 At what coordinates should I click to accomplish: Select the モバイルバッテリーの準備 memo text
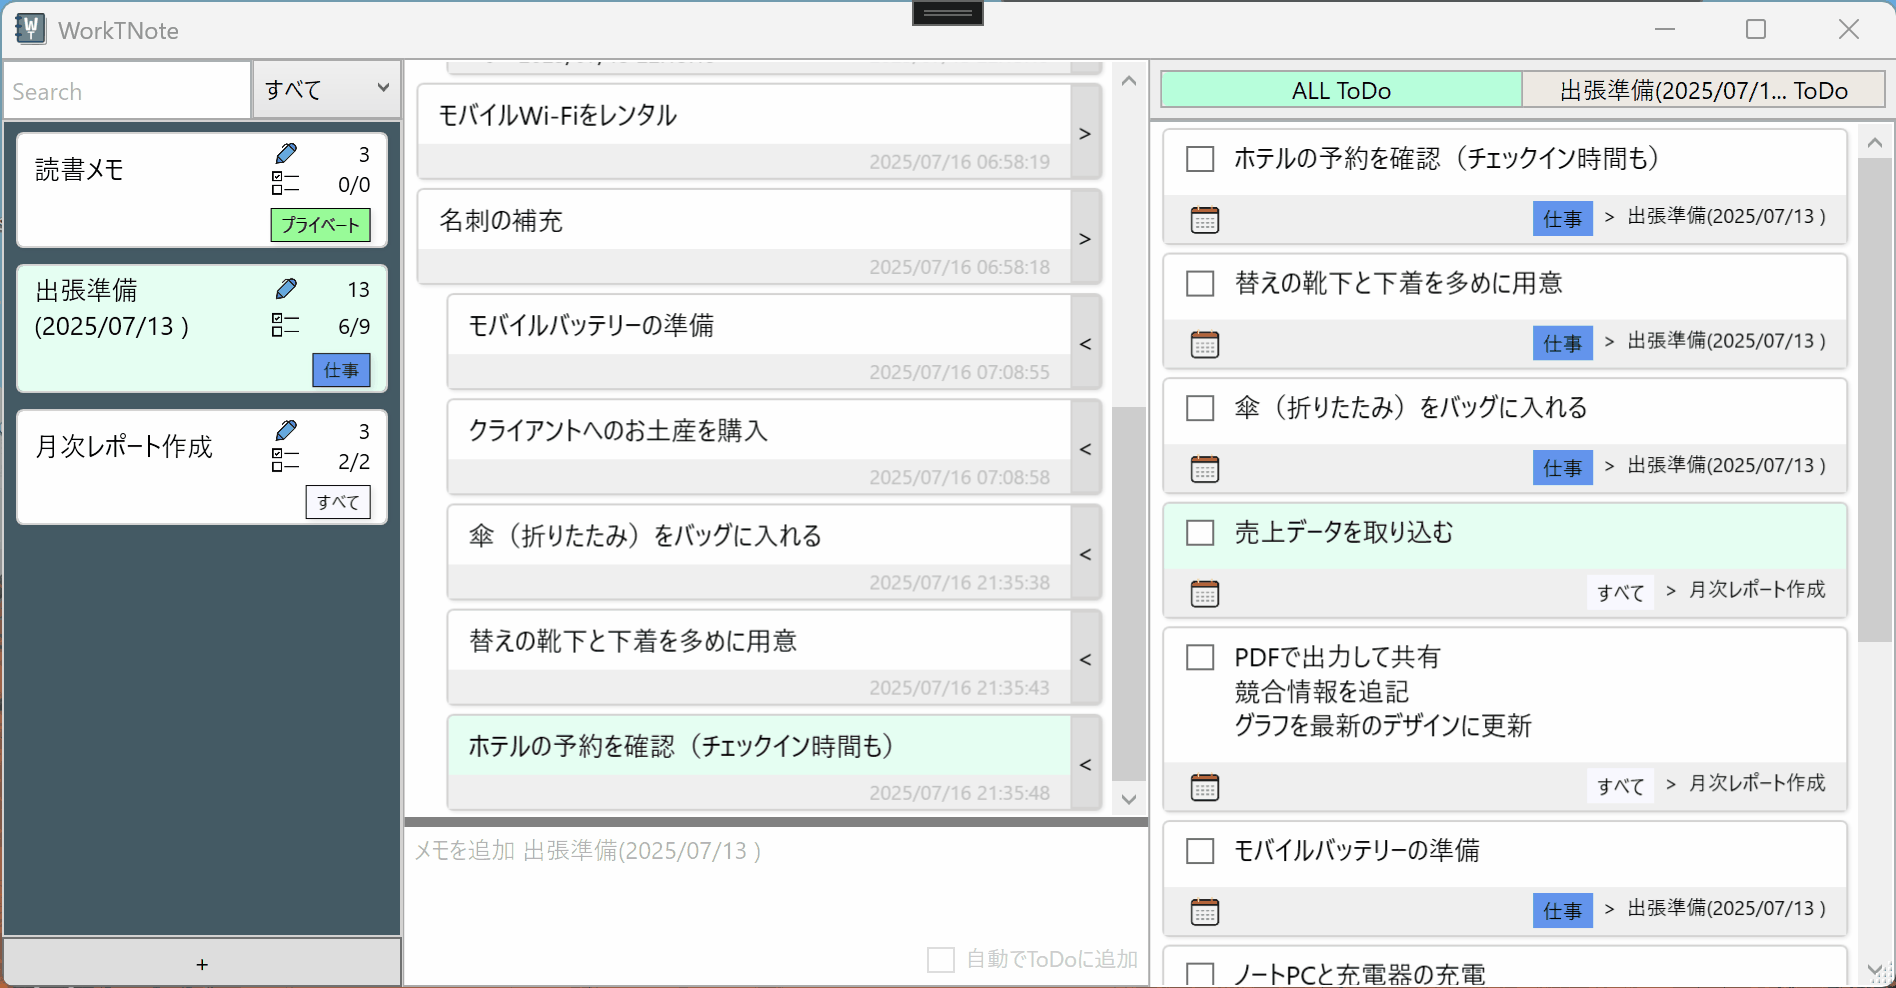(591, 325)
